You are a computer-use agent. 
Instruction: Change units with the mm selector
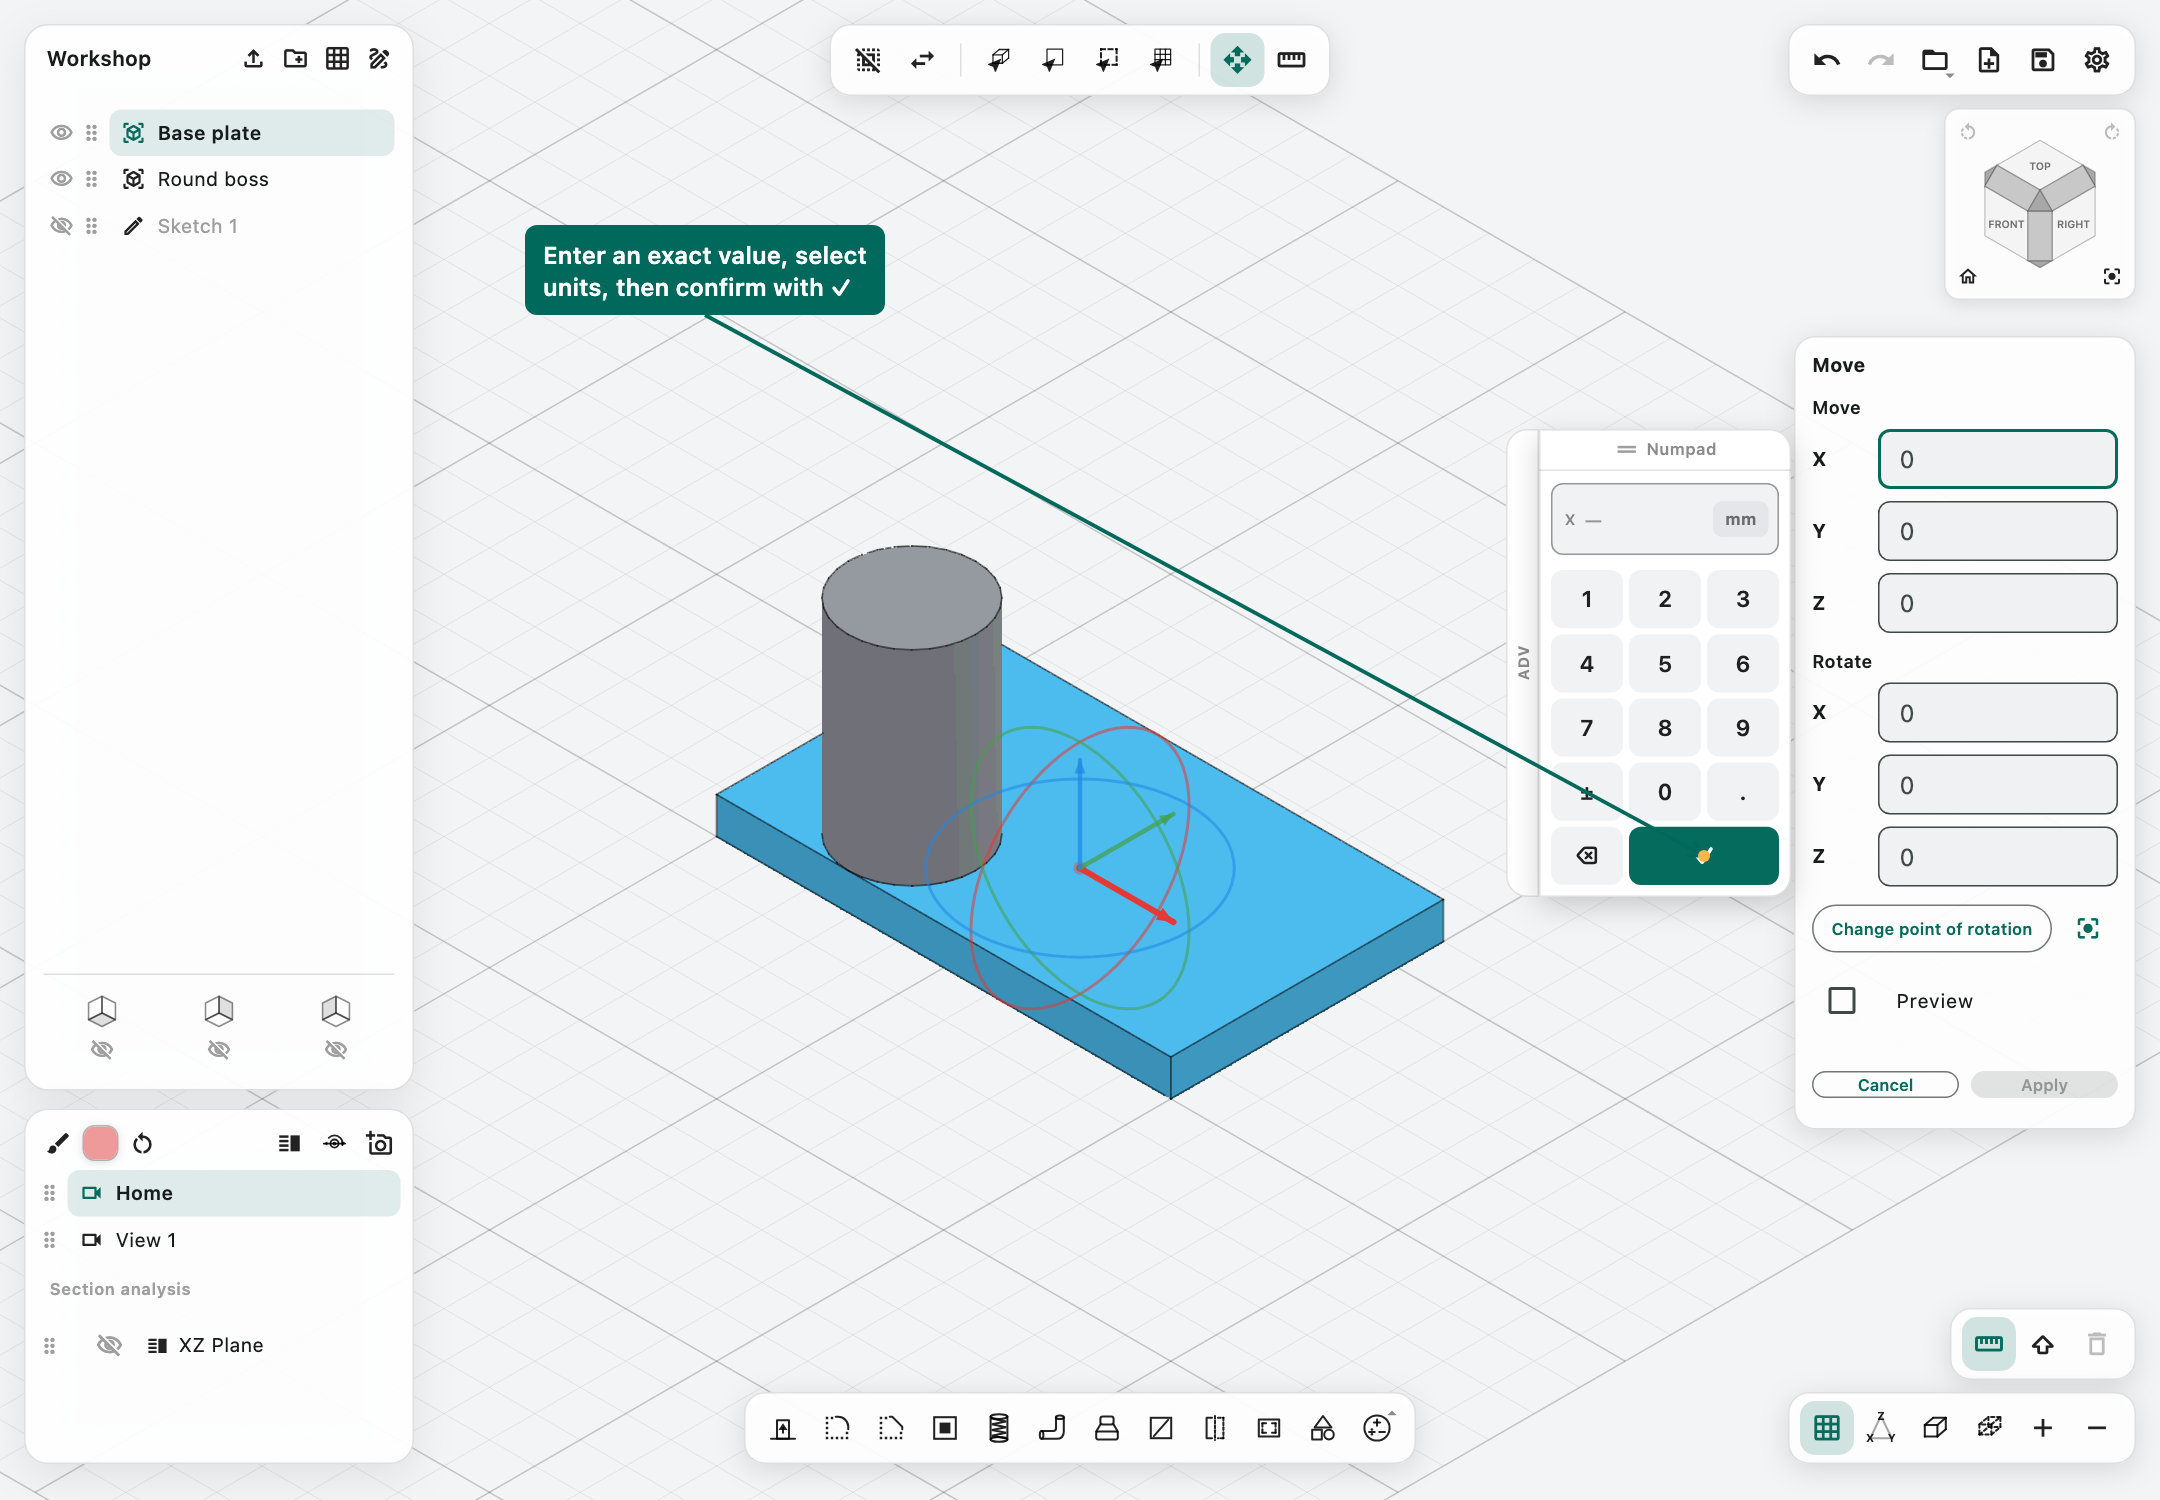[1740, 519]
